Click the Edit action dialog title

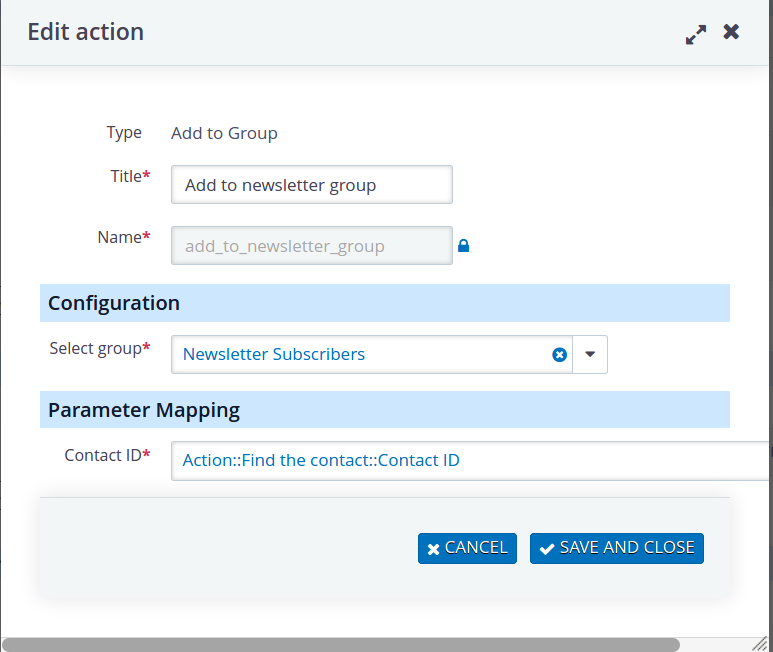(86, 32)
